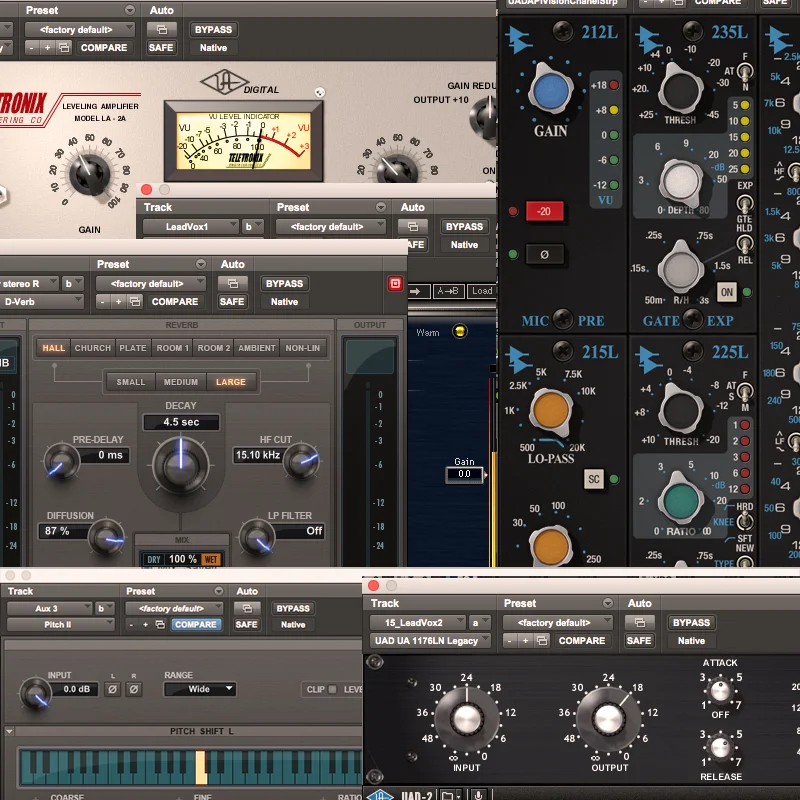Click COMPARE on the Pitch II plugin
This screenshot has width=800, height=800.
[x=196, y=623]
